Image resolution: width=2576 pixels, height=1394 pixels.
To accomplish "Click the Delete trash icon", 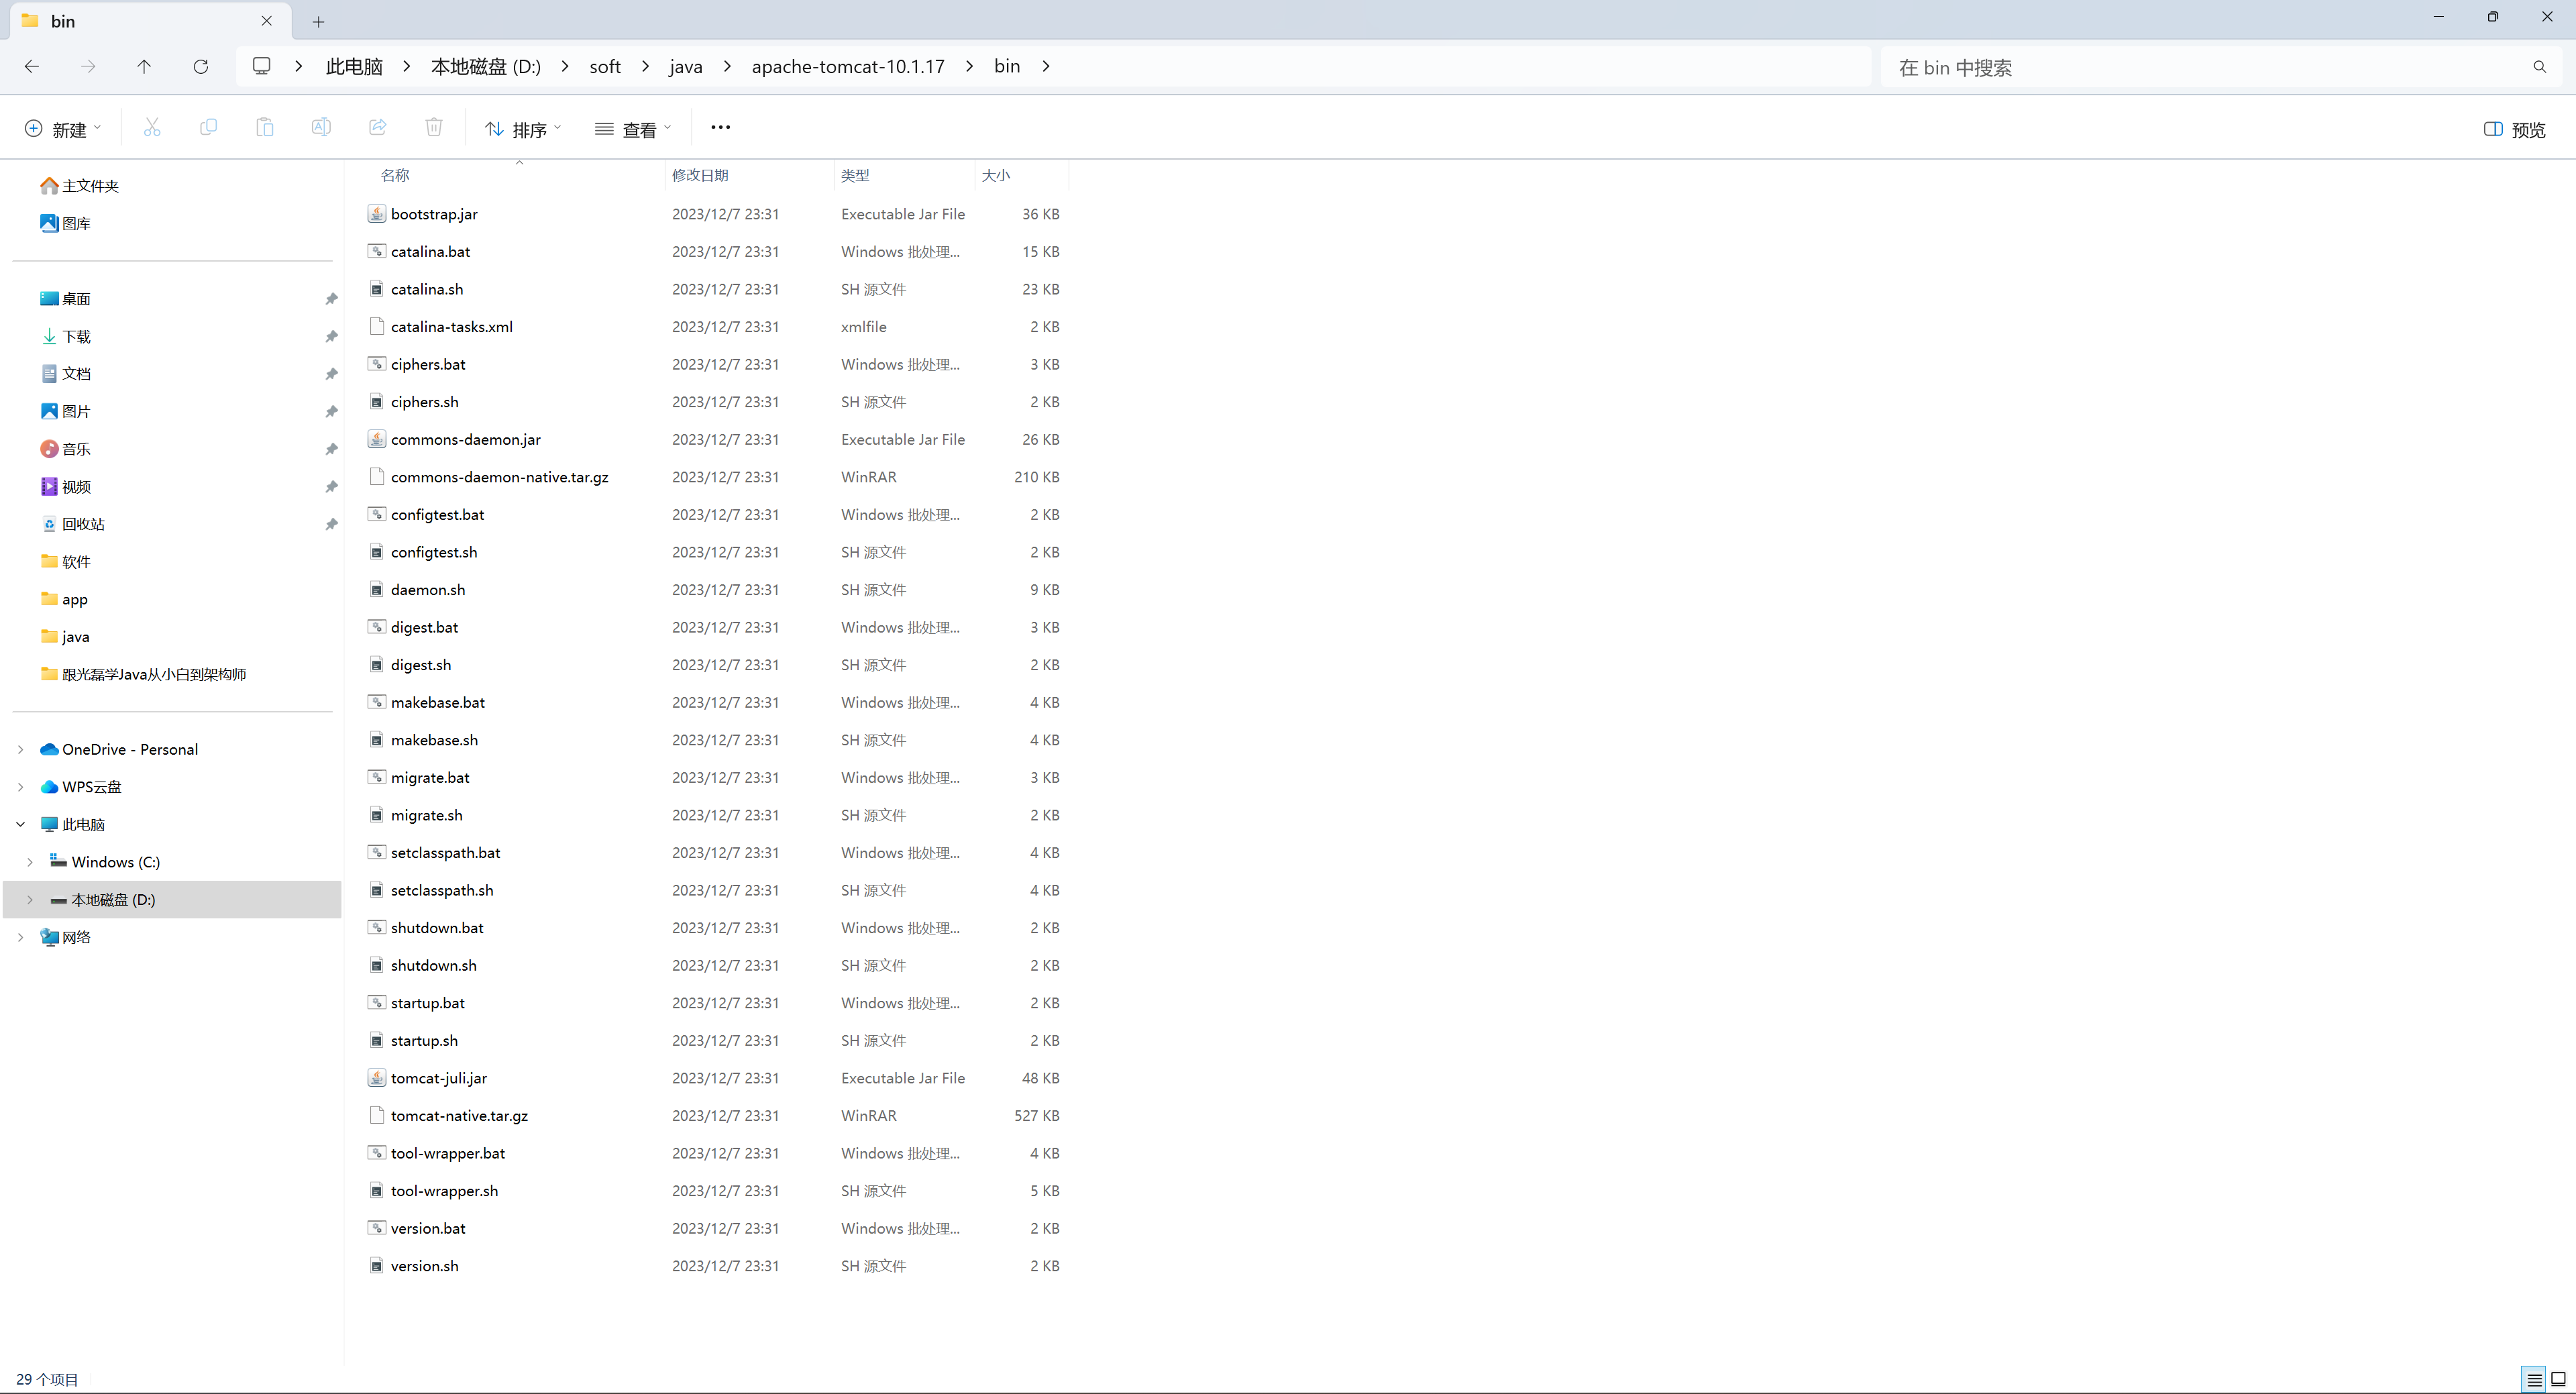I will point(434,127).
